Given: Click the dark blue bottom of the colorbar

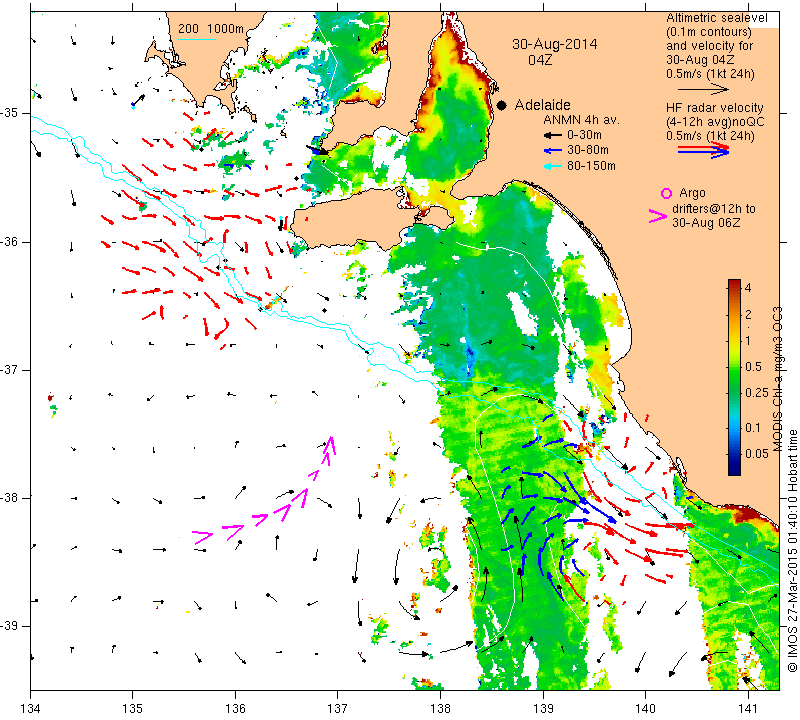Looking at the screenshot, I should 734,471.
